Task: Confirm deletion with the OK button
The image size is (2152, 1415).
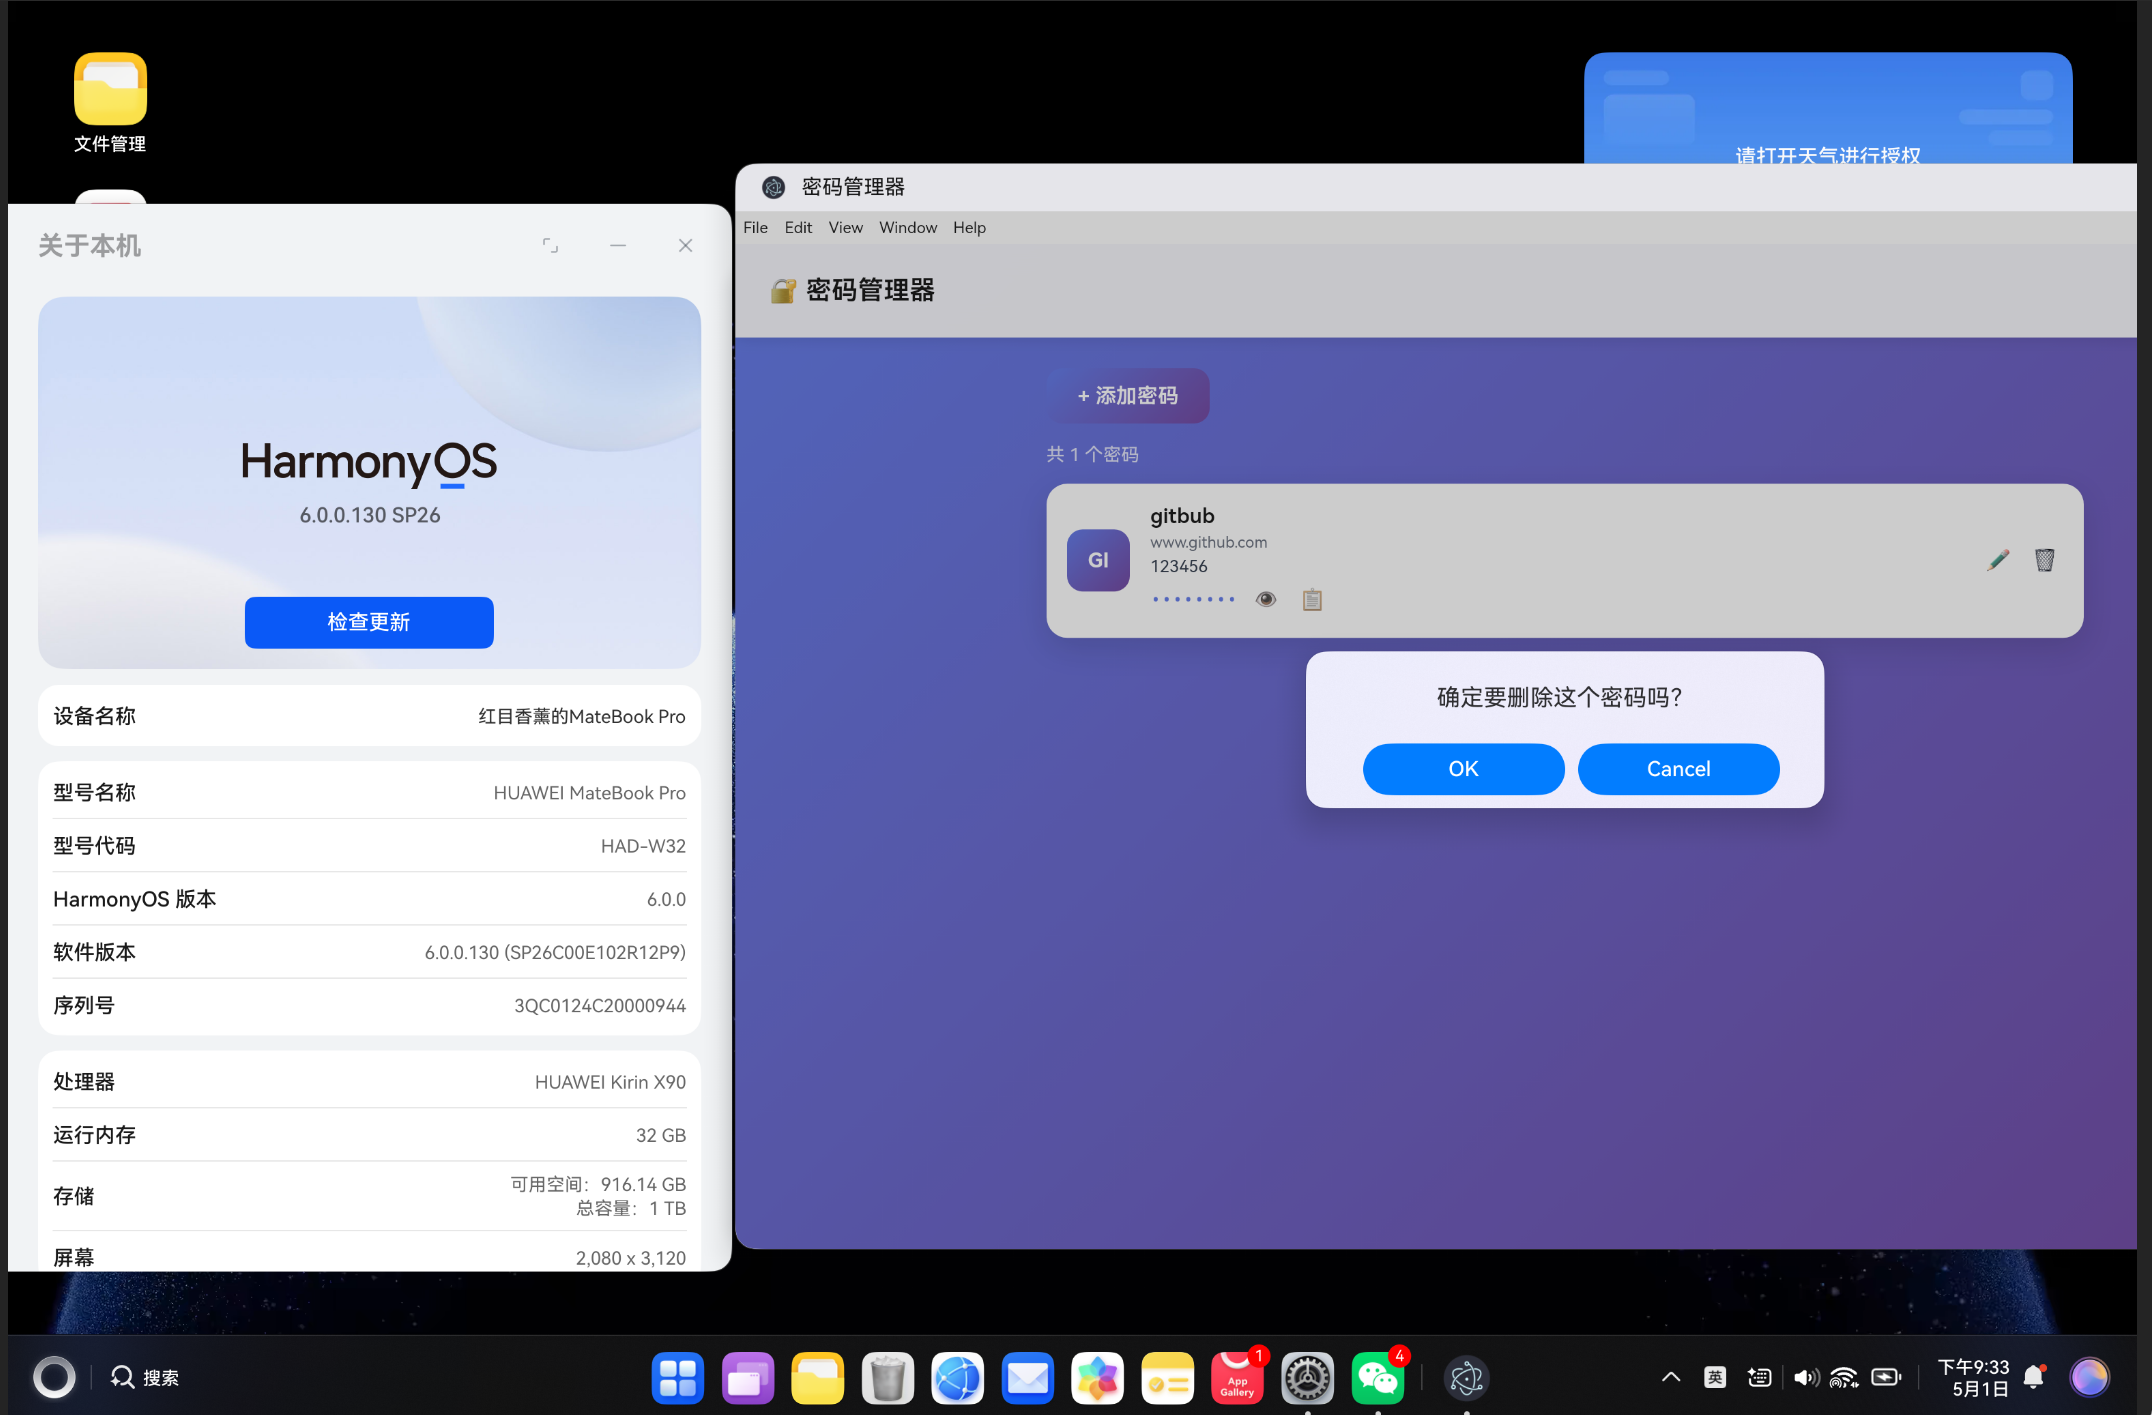Action: pos(1463,769)
